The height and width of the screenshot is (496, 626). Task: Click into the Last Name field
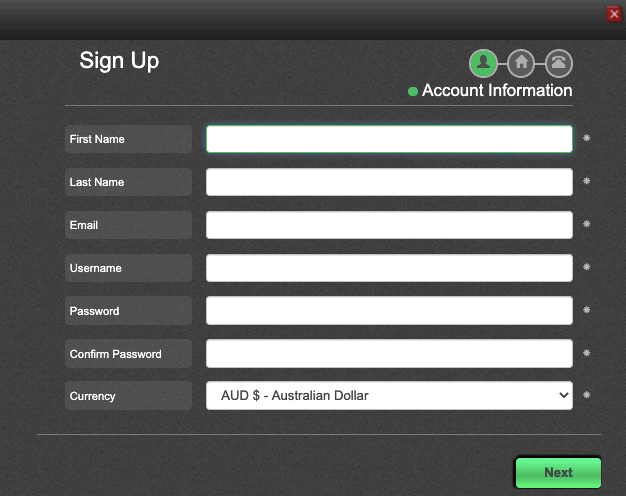click(389, 182)
